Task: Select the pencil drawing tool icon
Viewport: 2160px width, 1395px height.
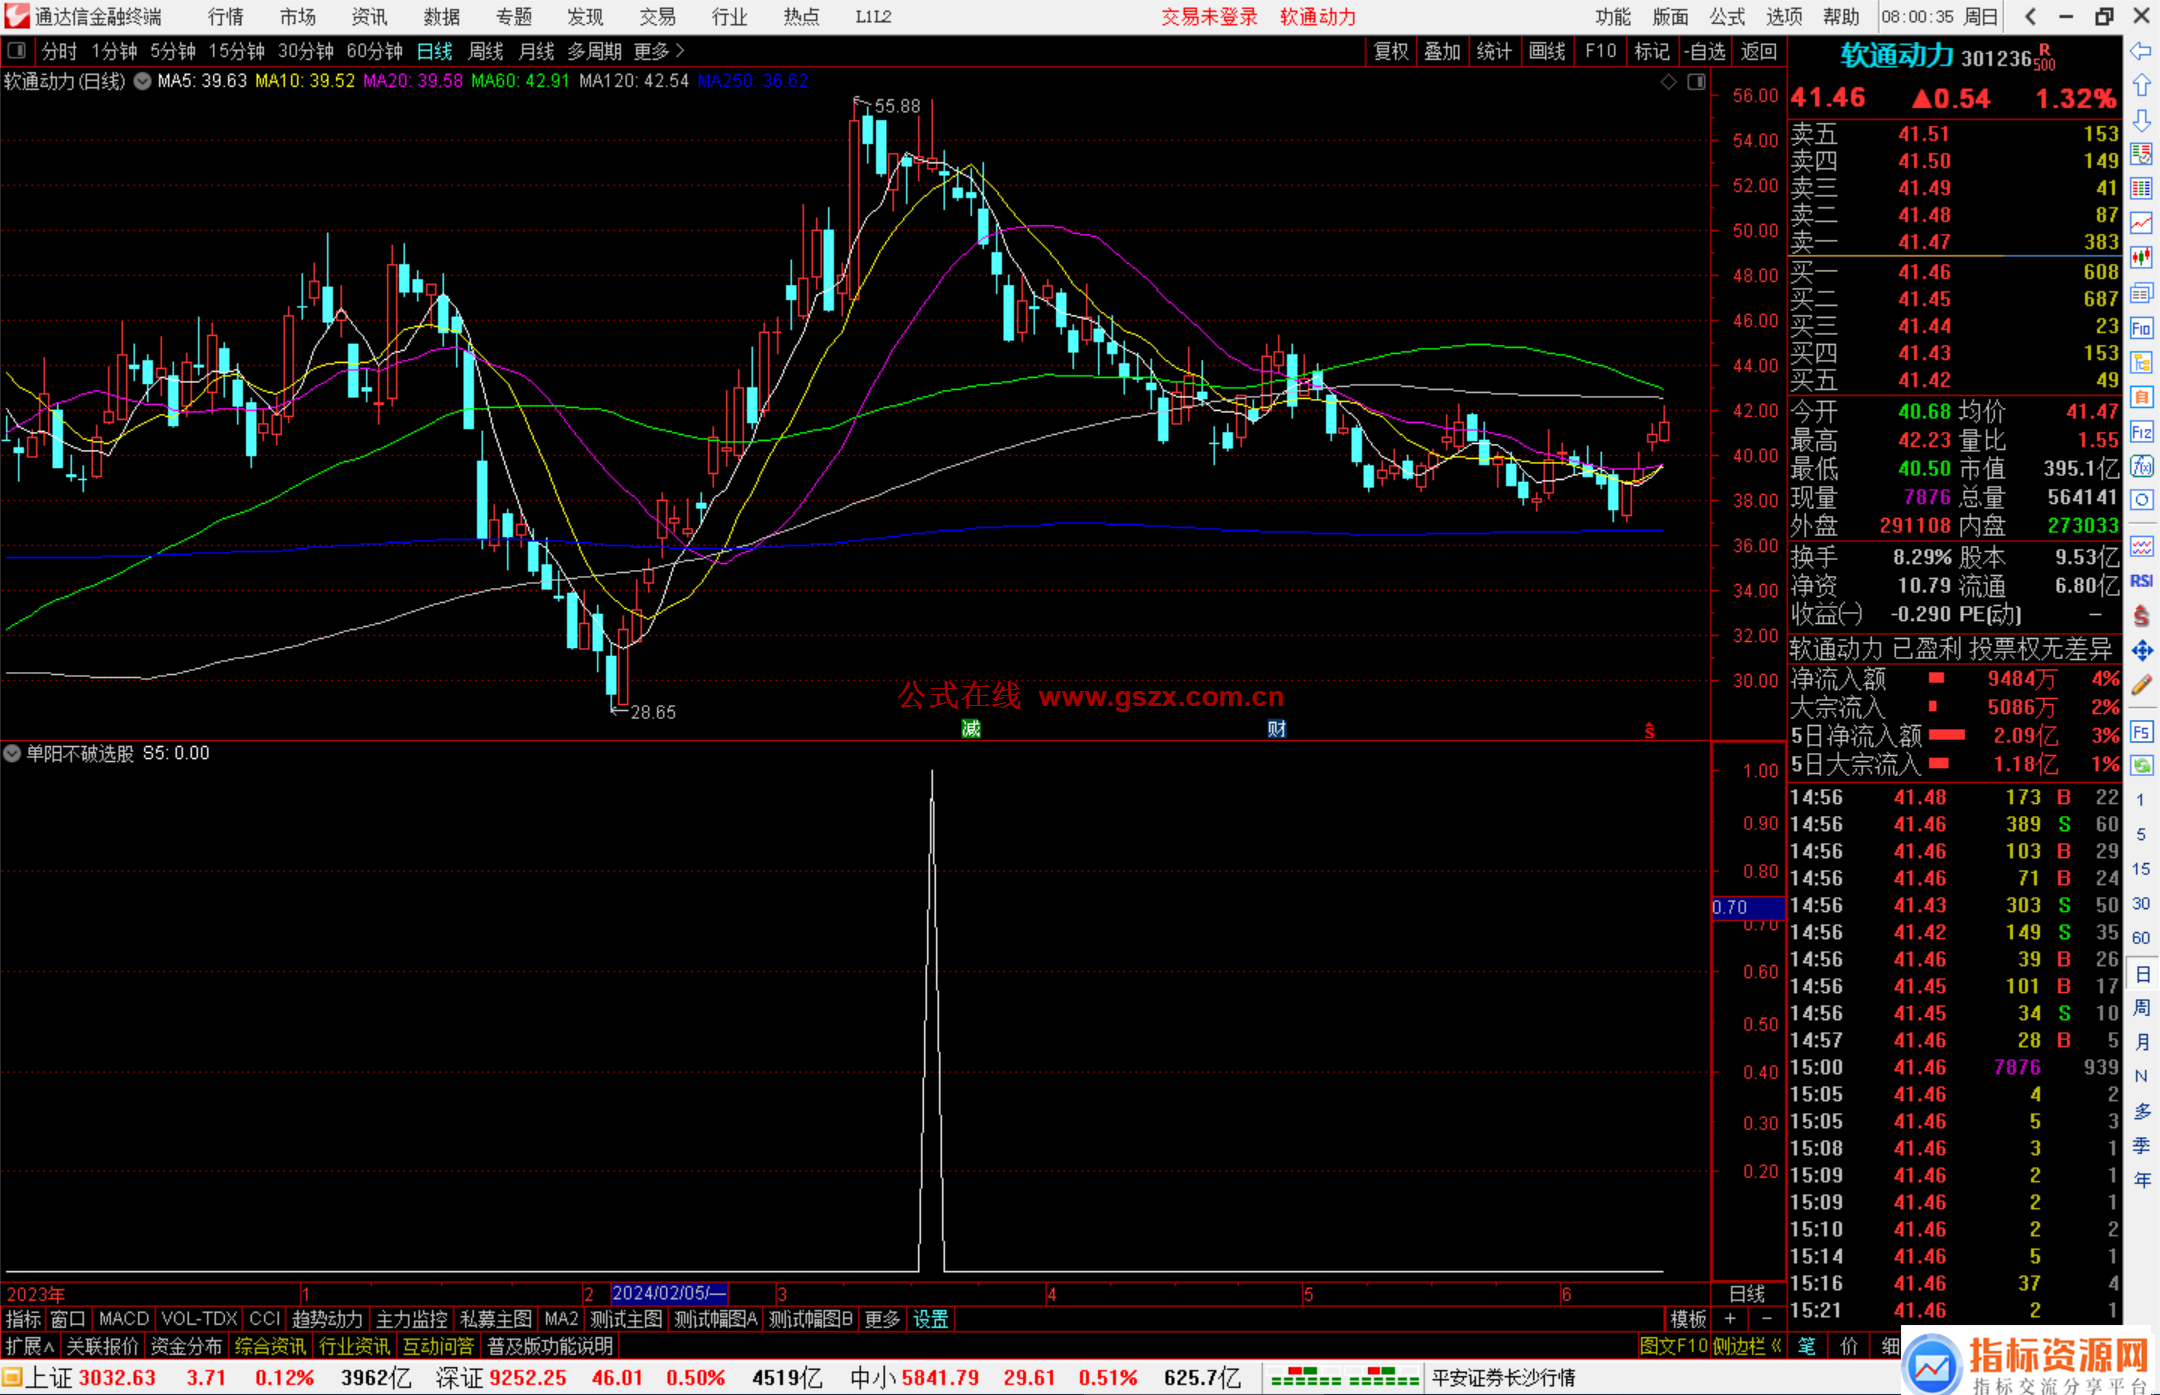Action: 2141,685
